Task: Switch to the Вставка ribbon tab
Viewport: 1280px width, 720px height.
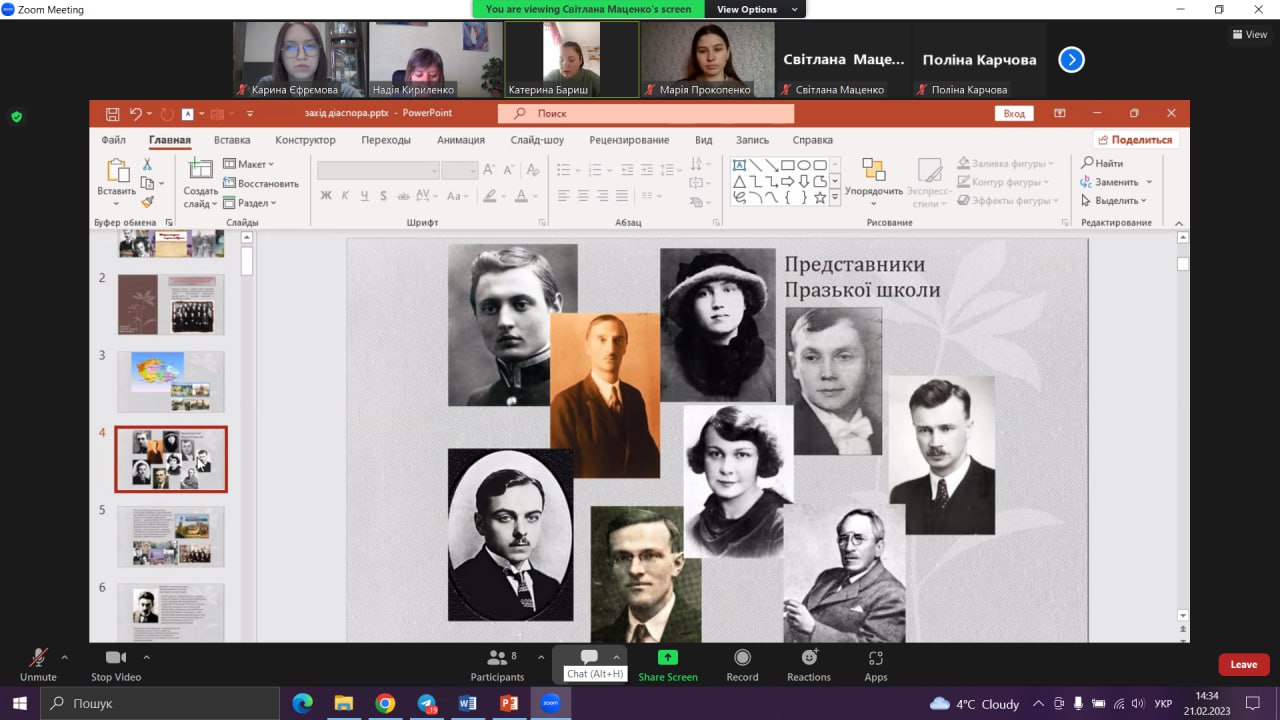Action: click(x=232, y=140)
